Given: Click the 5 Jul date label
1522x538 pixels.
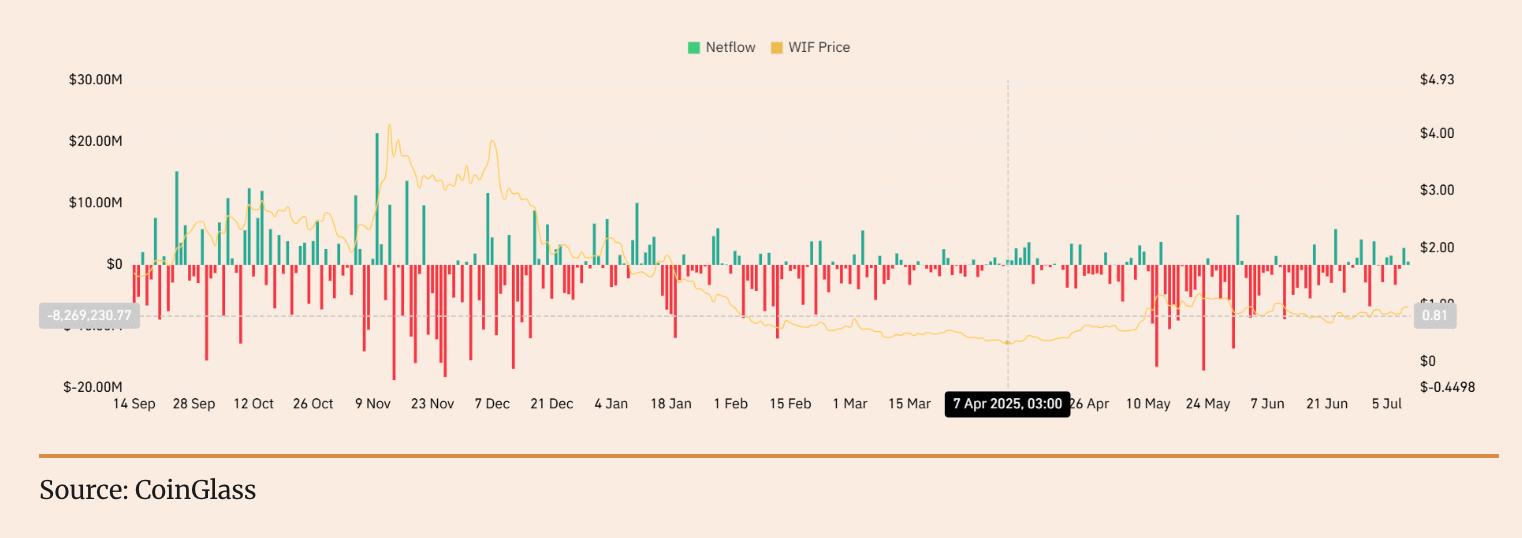Looking at the screenshot, I should pos(1386,404).
